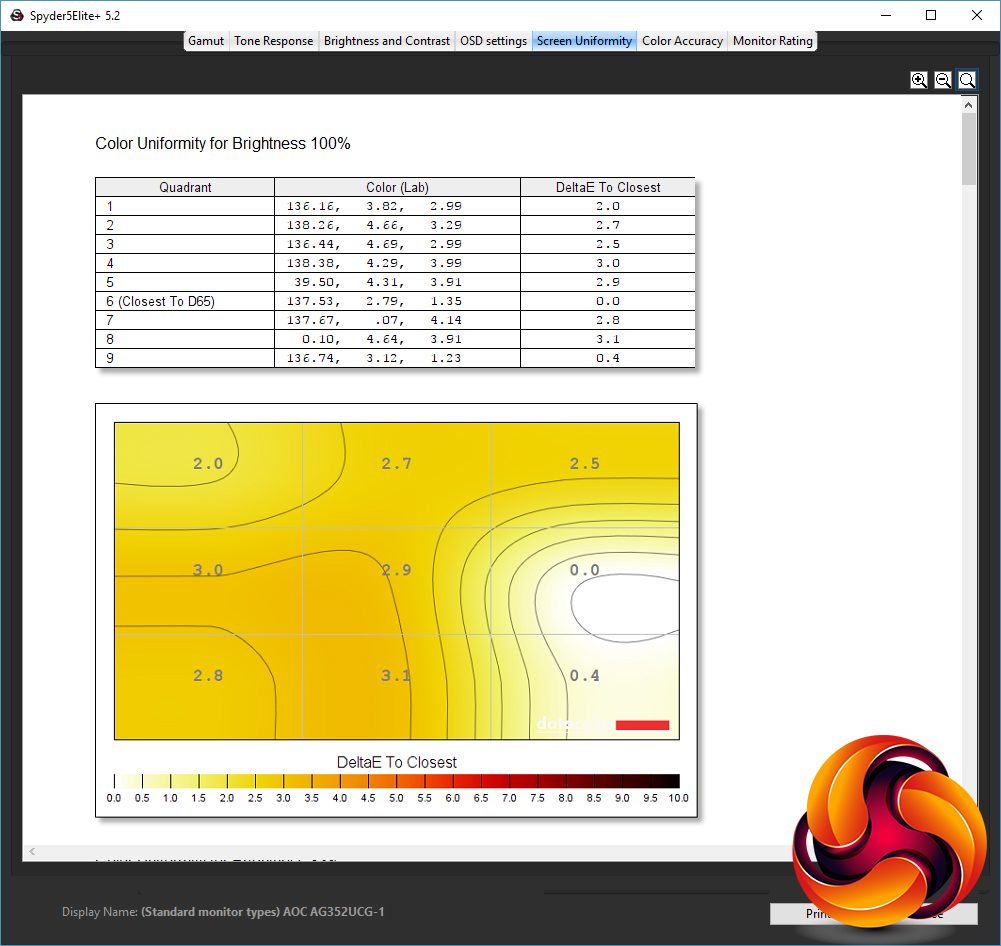Click the 3.0 label on the uniformity map

[x=208, y=569]
